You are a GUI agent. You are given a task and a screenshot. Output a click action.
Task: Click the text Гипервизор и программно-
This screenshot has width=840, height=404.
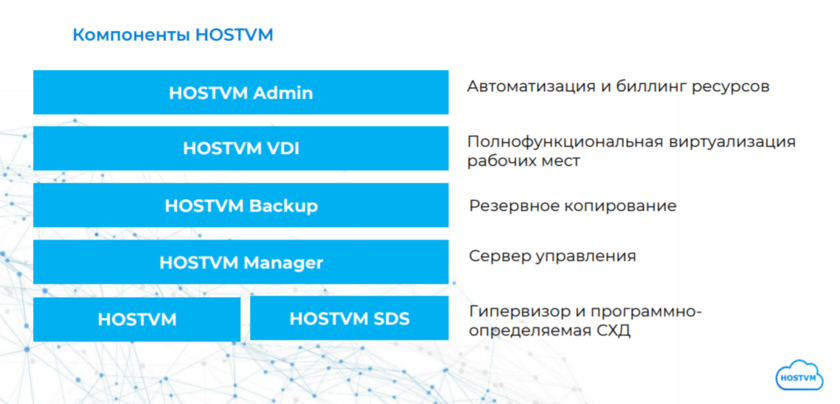pyautogui.click(x=585, y=311)
